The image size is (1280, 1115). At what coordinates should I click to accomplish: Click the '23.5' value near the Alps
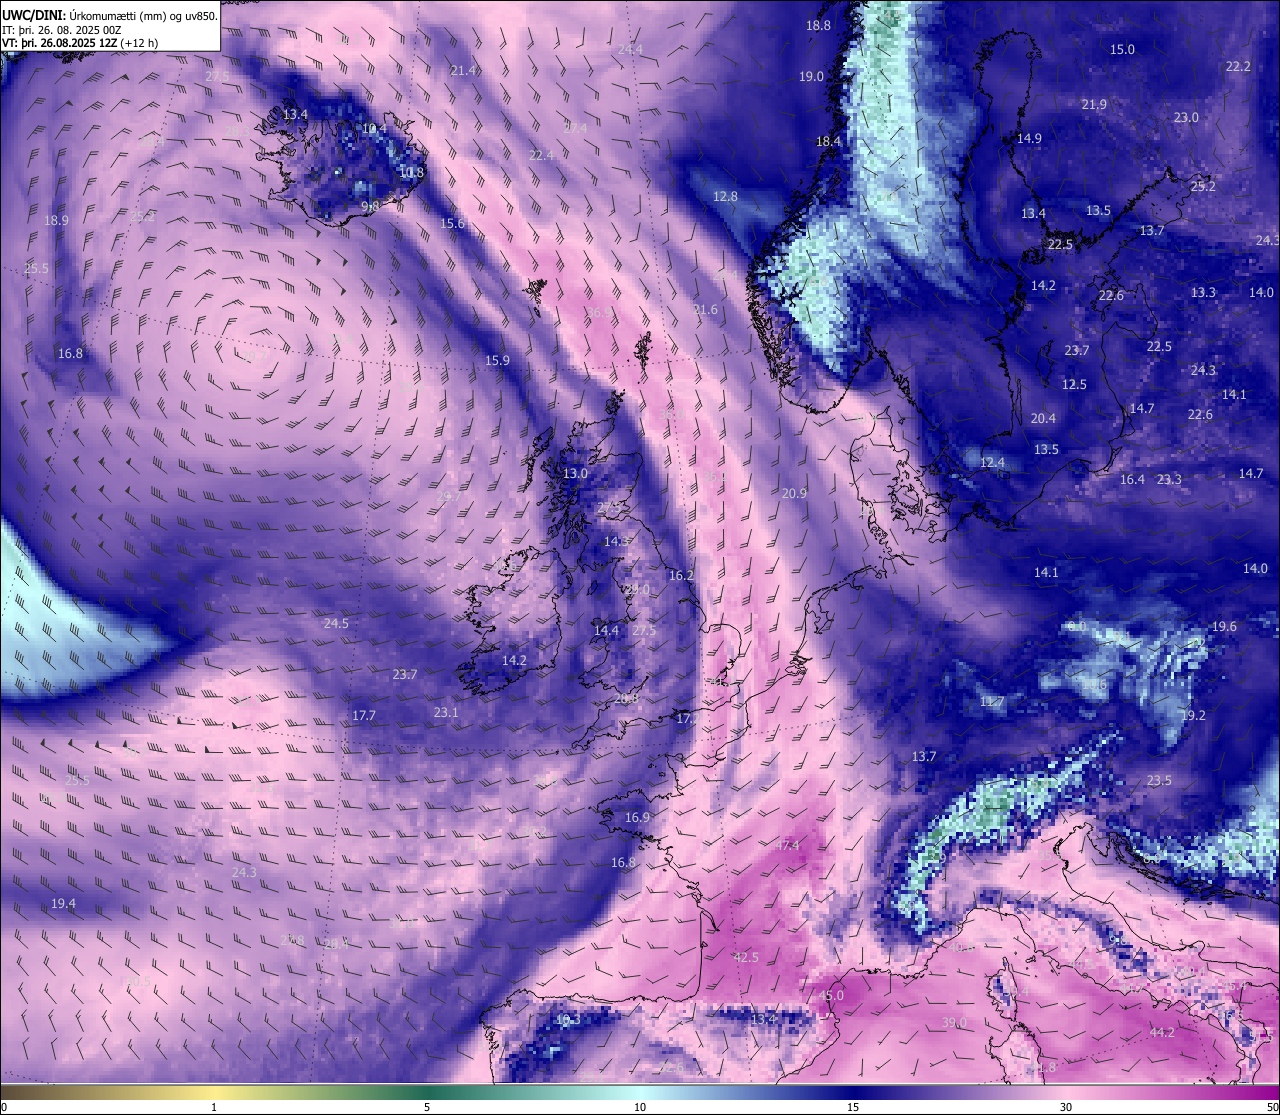coord(1159,781)
